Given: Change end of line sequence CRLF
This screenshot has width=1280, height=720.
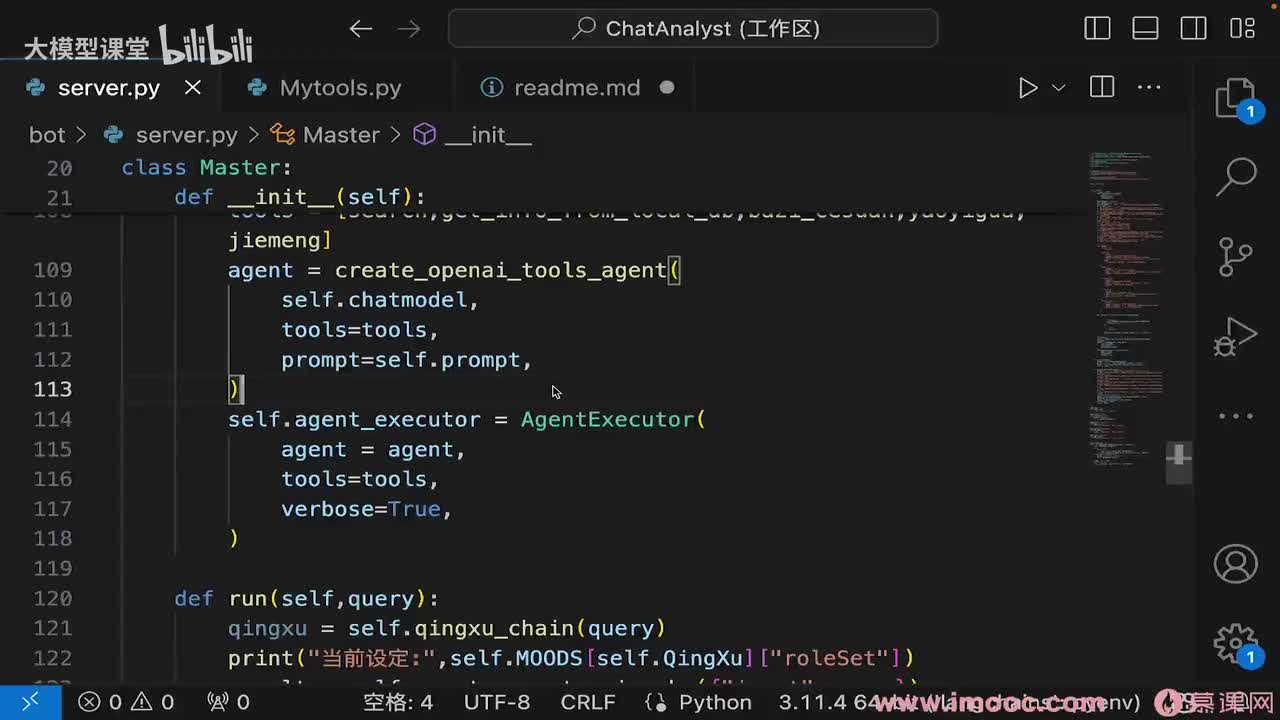Looking at the screenshot, I should pos(588,702).
